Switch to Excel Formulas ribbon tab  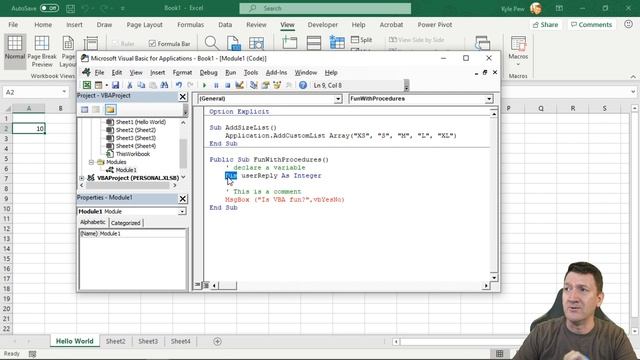pos(190,24)
